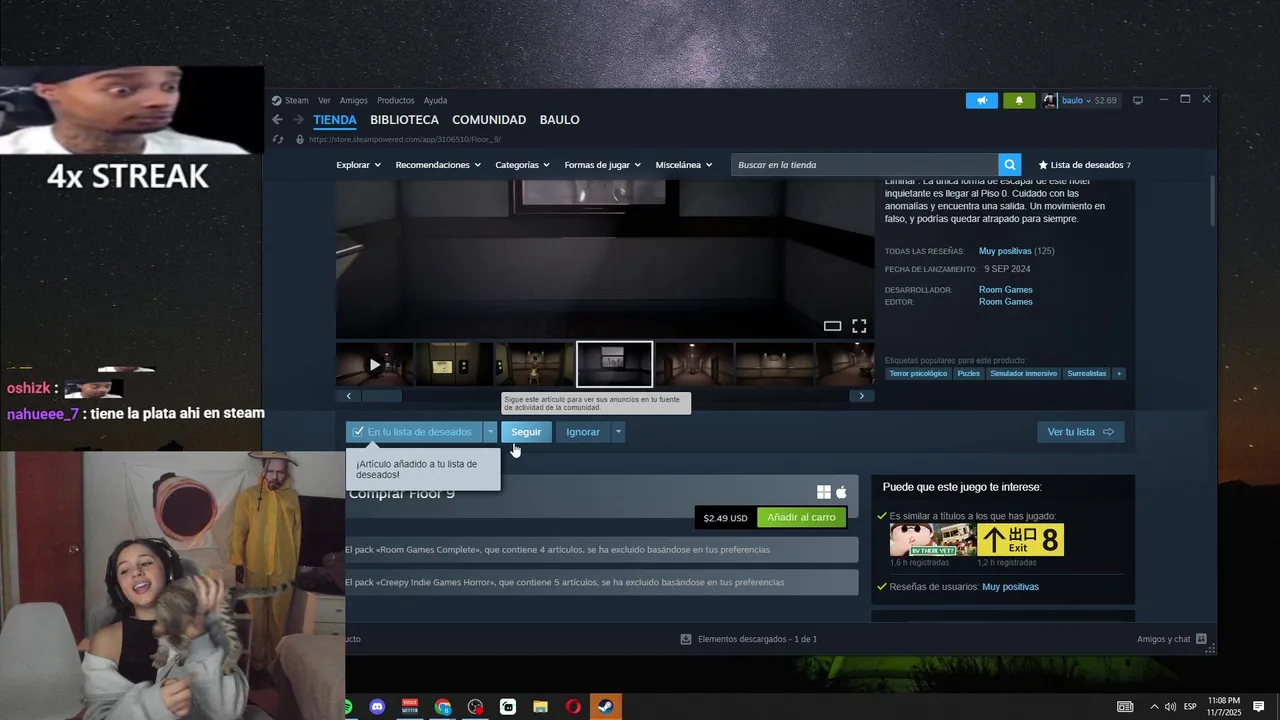The width and height of the screenshot is (1280, 720).
Task: Switch Steam to Big Picture mode
Action: click(1137, 100)
